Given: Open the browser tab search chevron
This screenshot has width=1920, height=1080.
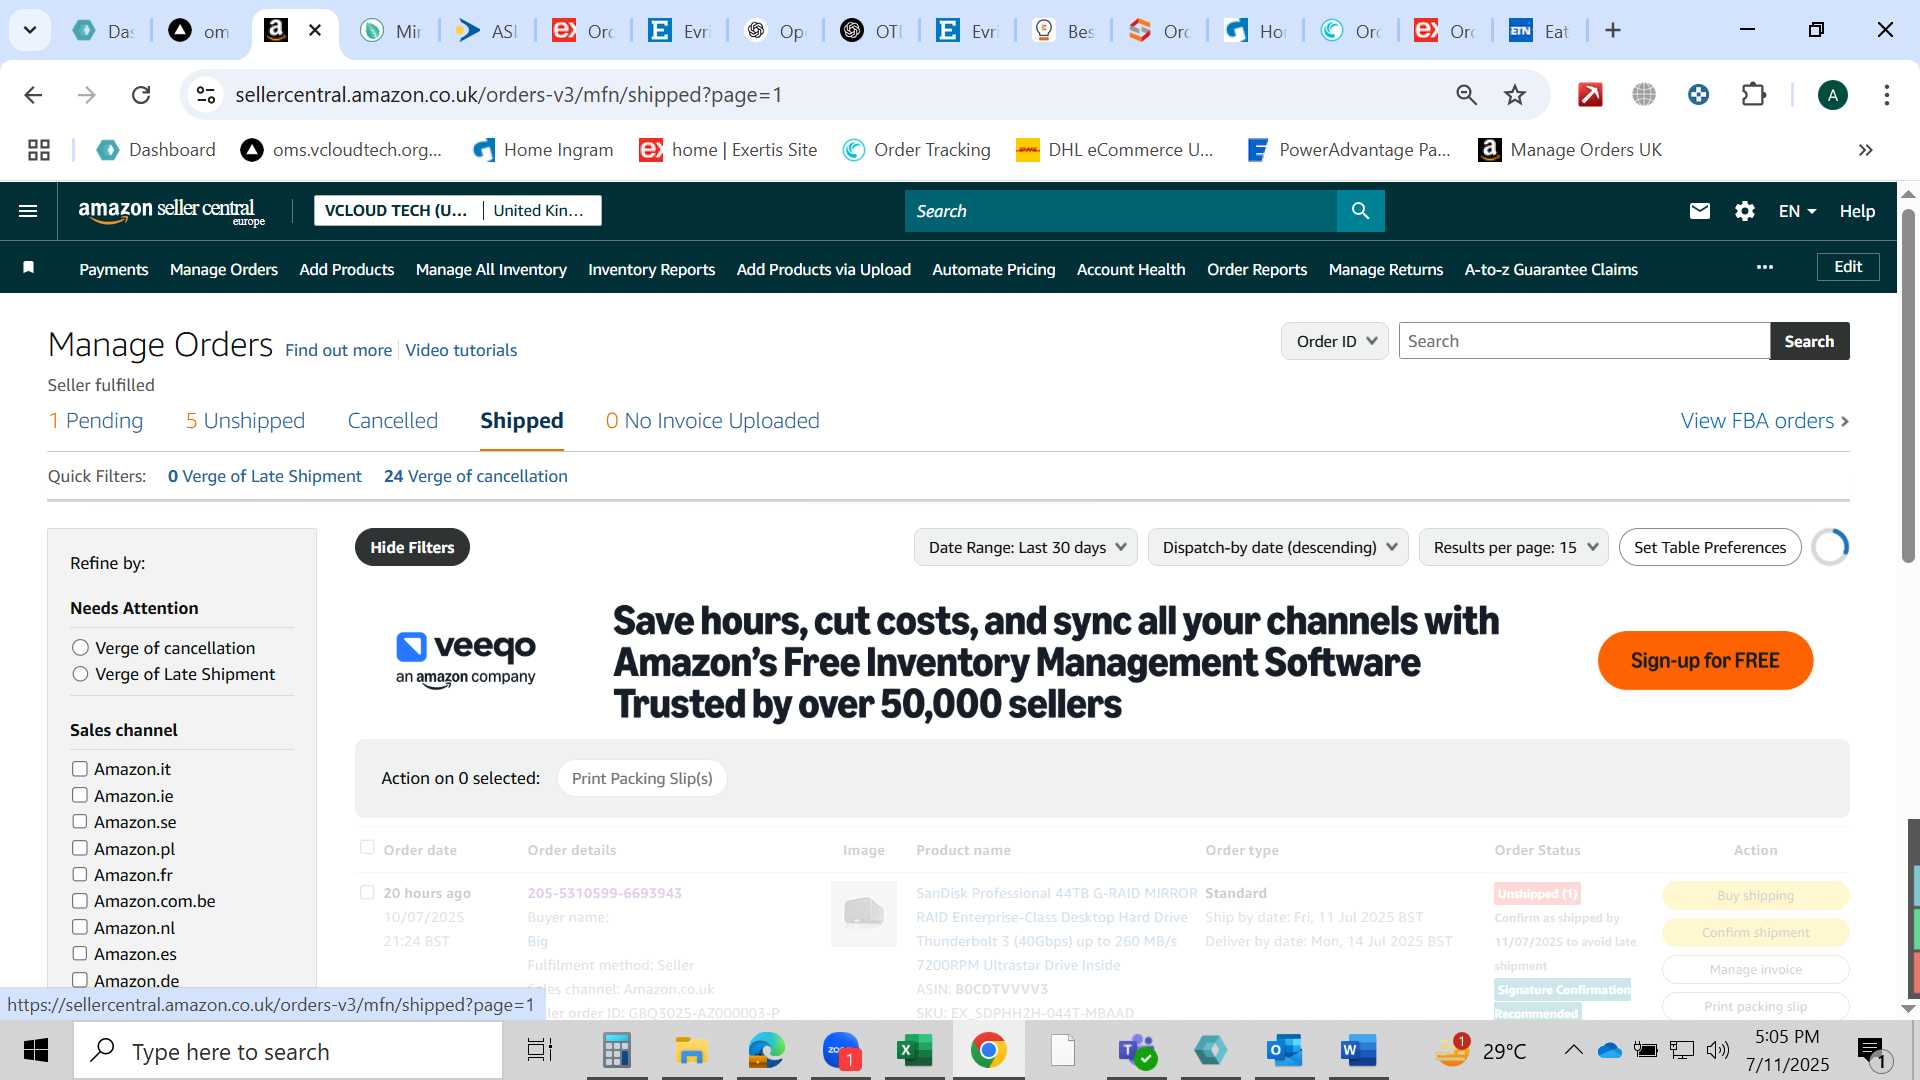Looking at the screenshot, I should pyautogui.click(x=30, y=30).
